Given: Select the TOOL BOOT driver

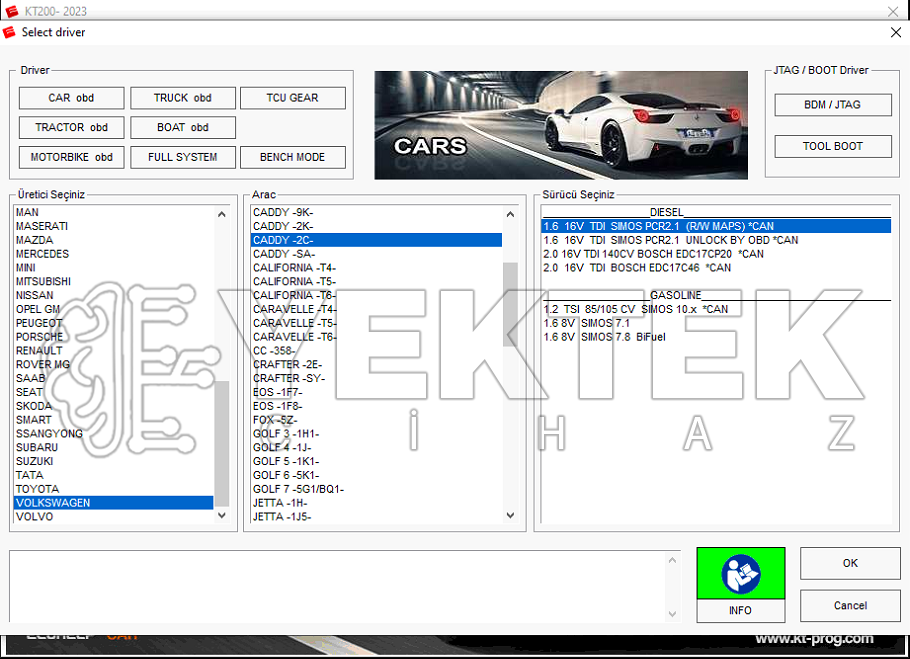Looking at the screenshot, I should (x=833, y=146).
